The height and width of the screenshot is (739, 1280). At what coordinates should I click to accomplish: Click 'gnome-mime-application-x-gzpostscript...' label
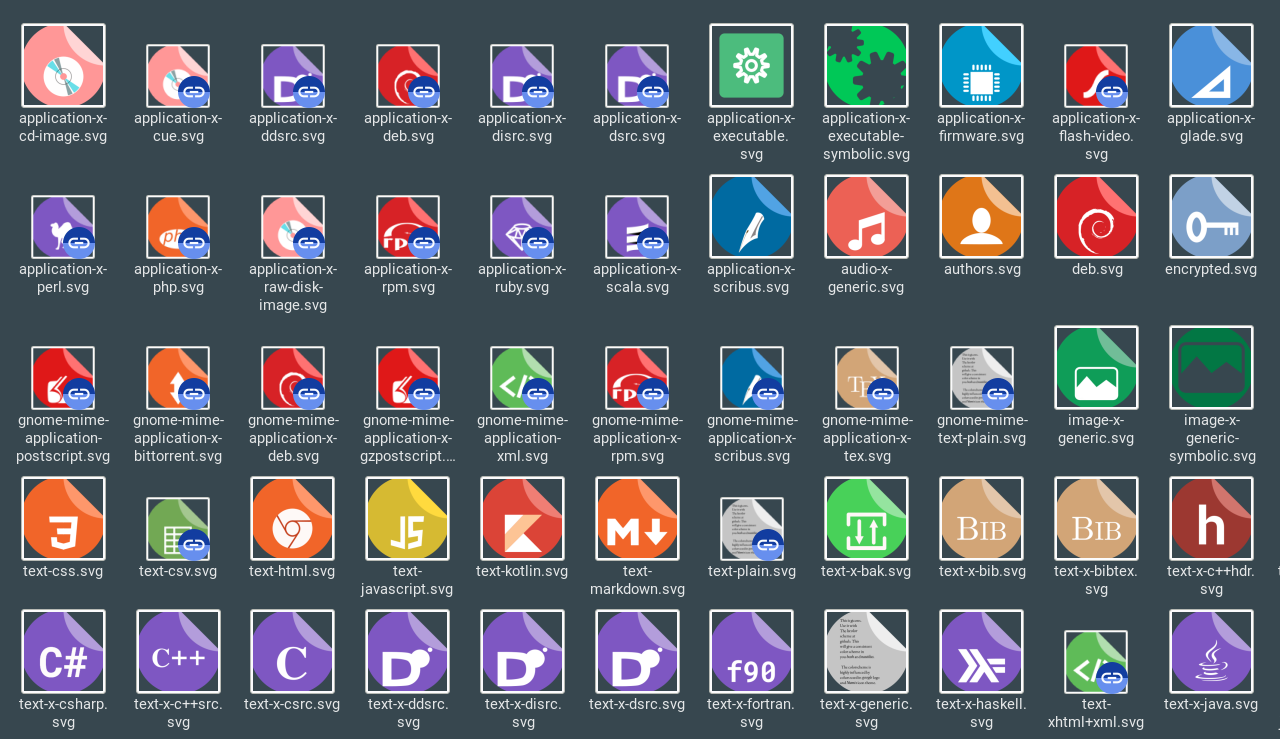click(x=408, y=438)
